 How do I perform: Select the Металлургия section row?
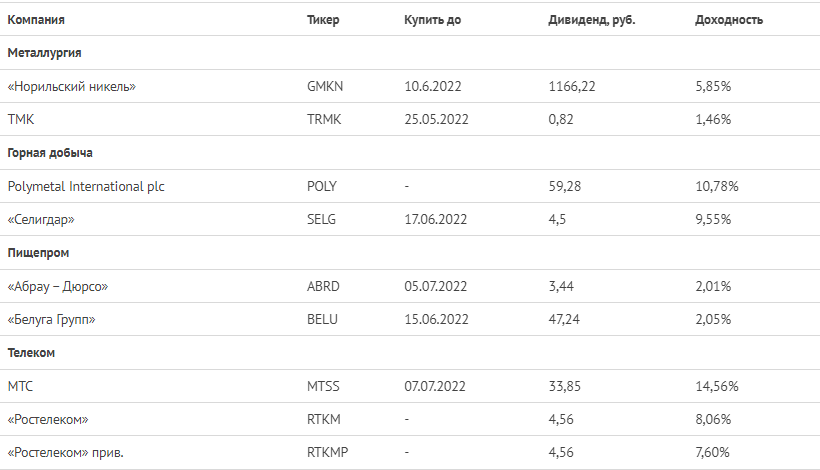410,53
